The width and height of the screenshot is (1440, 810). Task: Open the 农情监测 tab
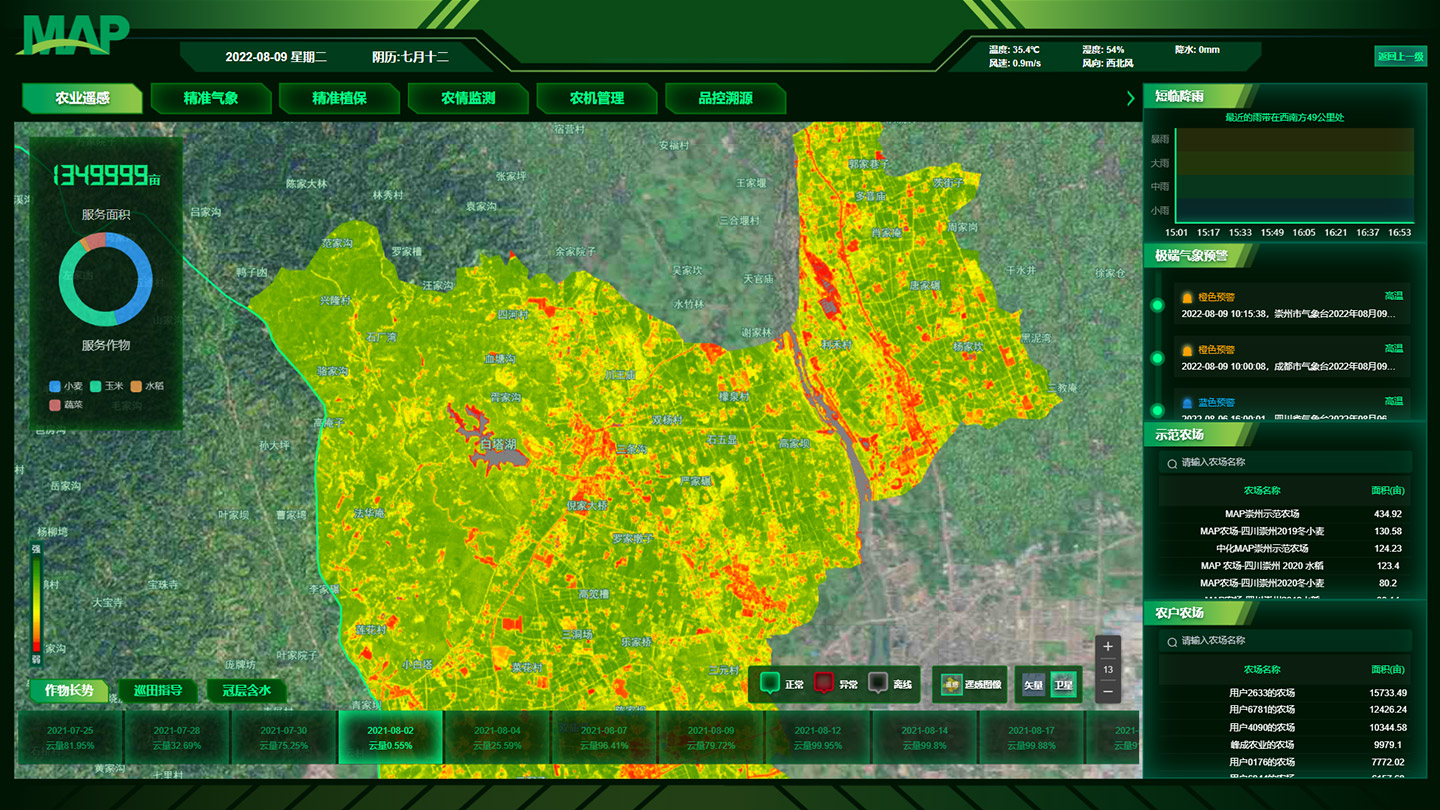point(468,98)
